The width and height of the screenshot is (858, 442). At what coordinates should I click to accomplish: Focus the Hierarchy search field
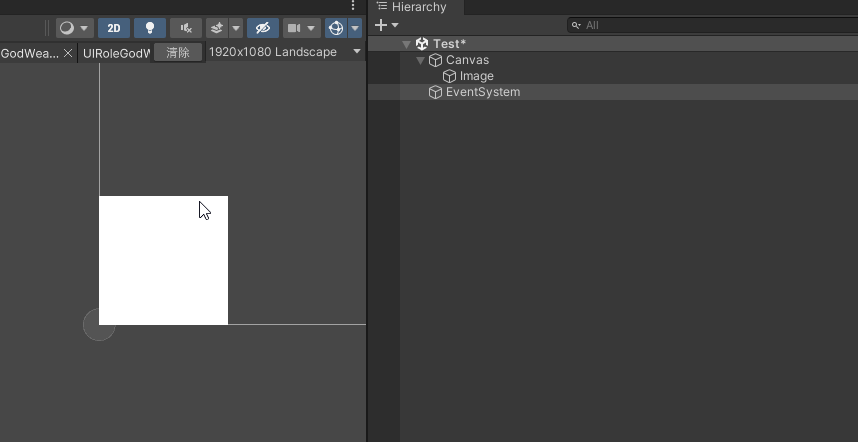click(x=712, y=25)
